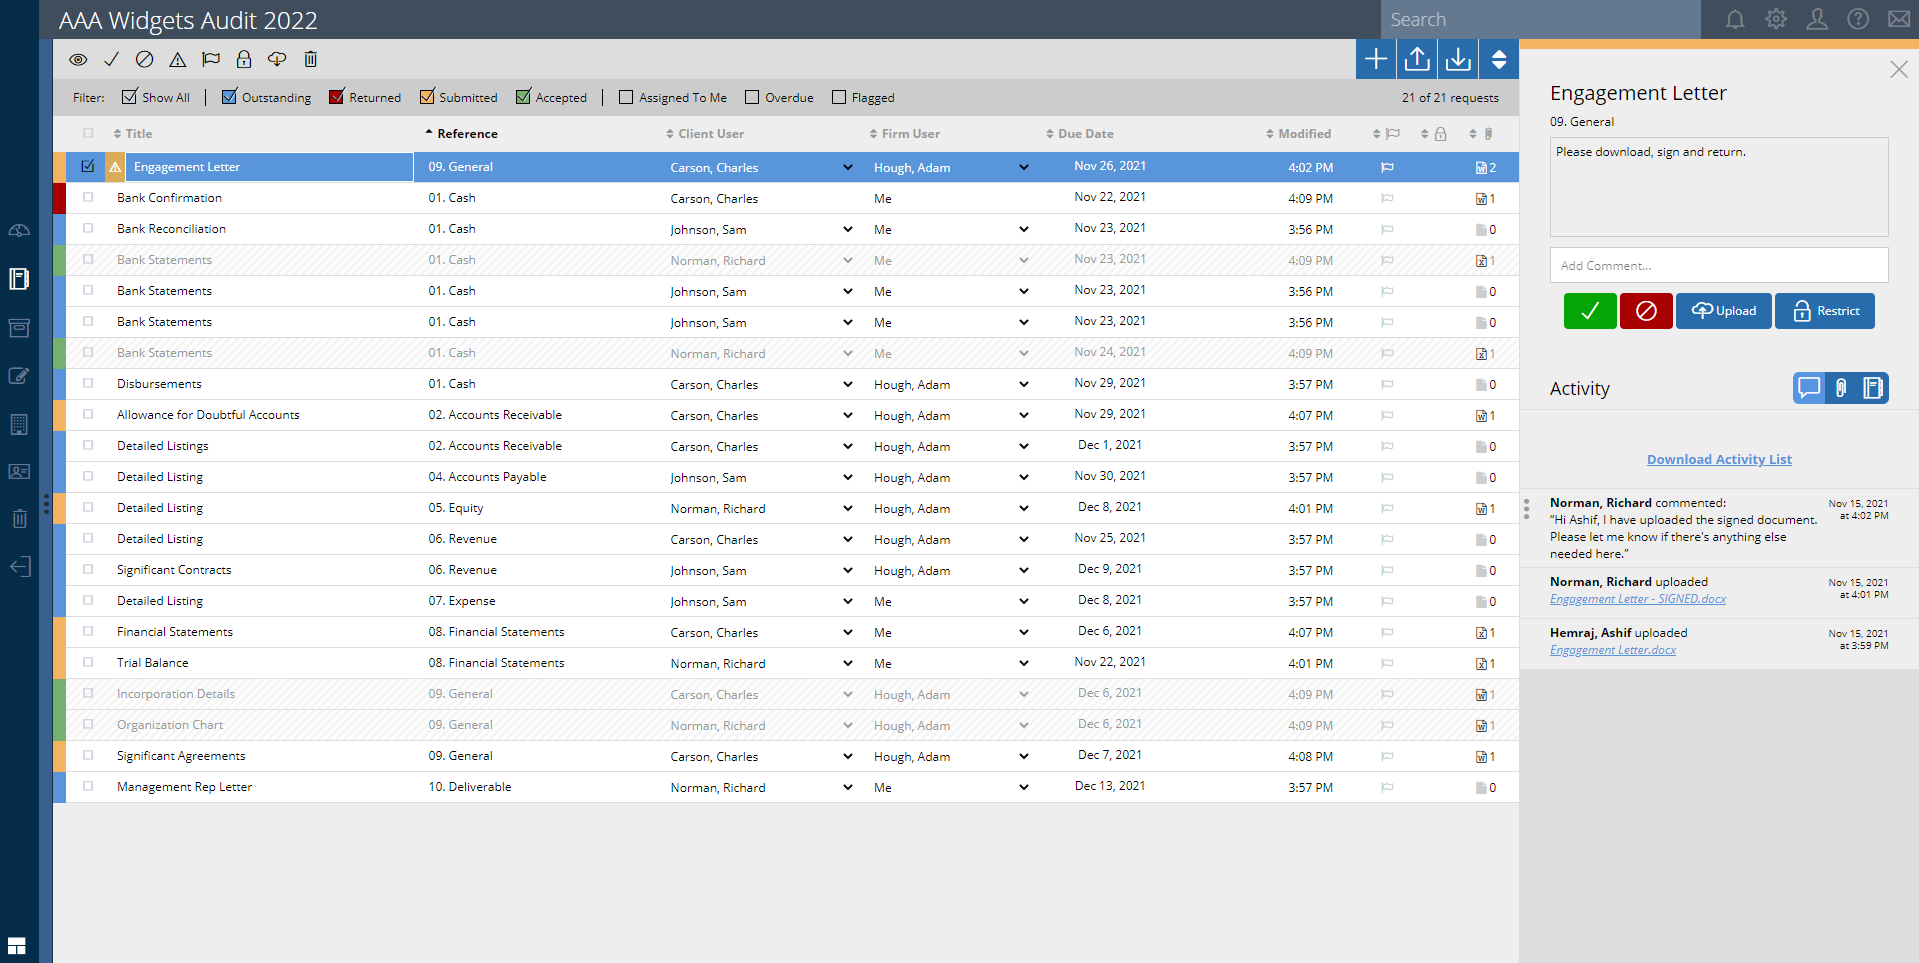The height and width of the screenshot is (963, 1919).
Task: Click the Add Comment input field
Action: 1718,265
